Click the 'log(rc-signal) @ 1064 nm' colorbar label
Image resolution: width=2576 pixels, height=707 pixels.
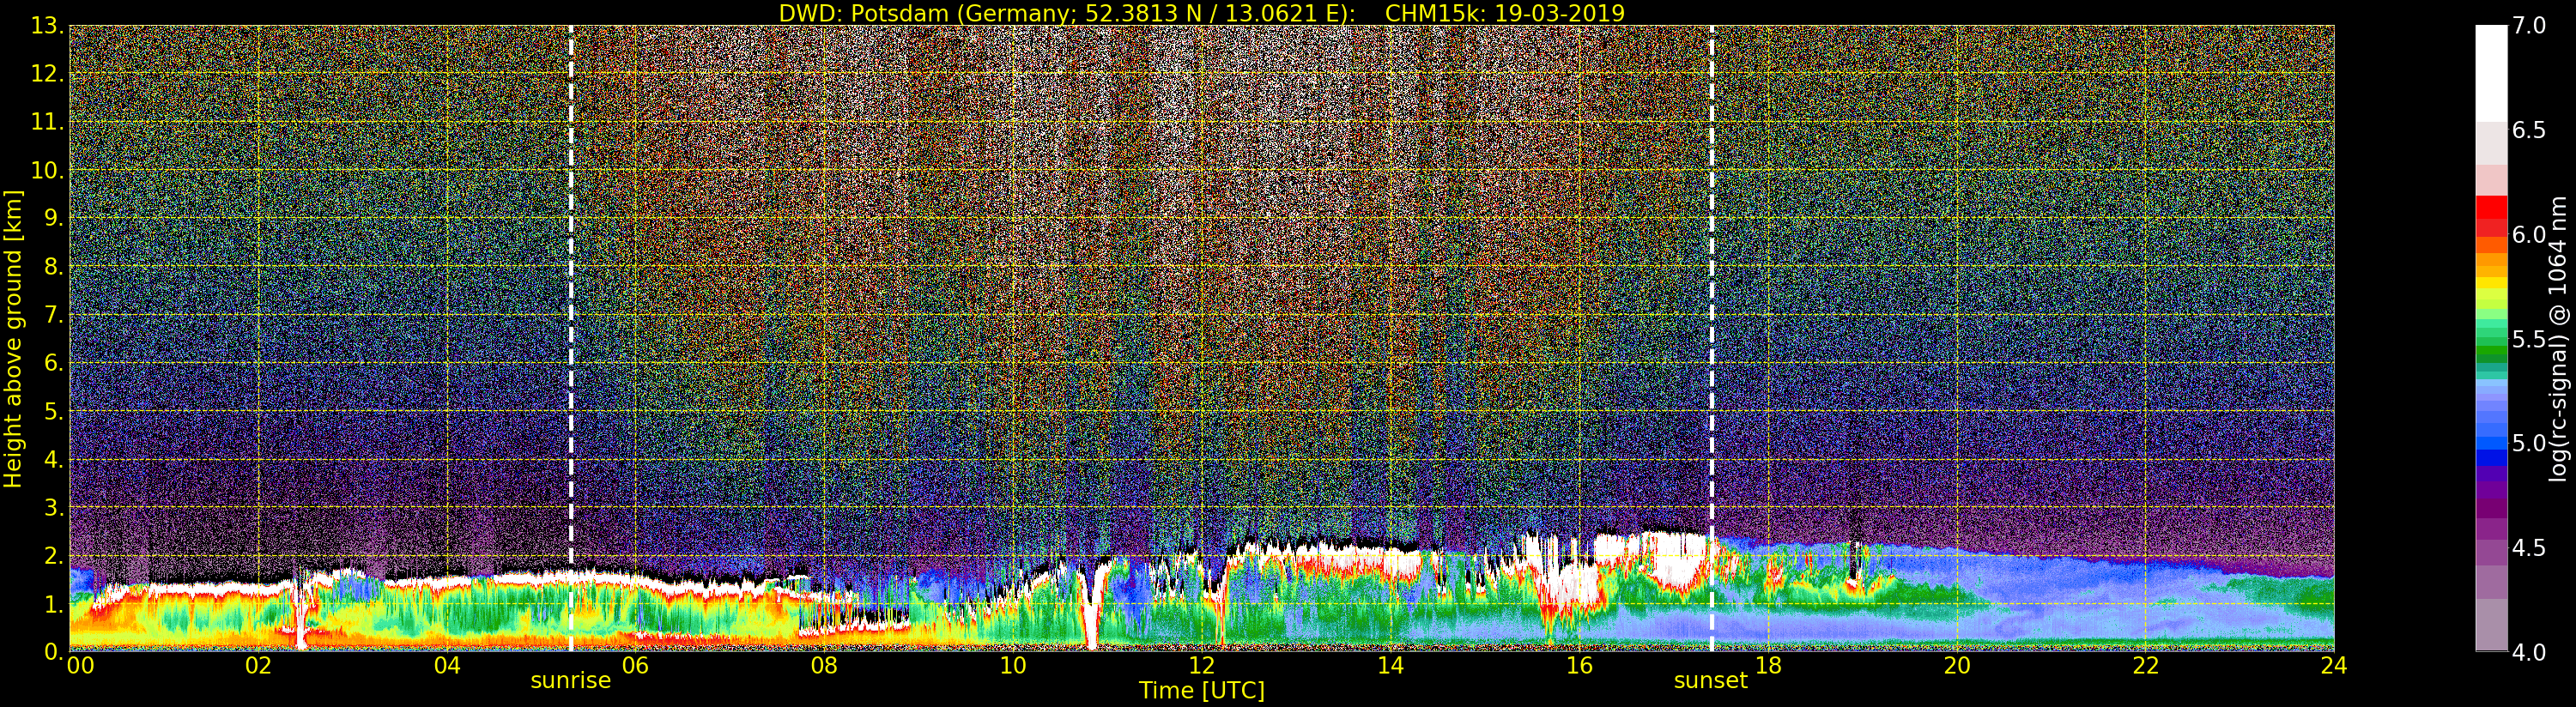2558,338
